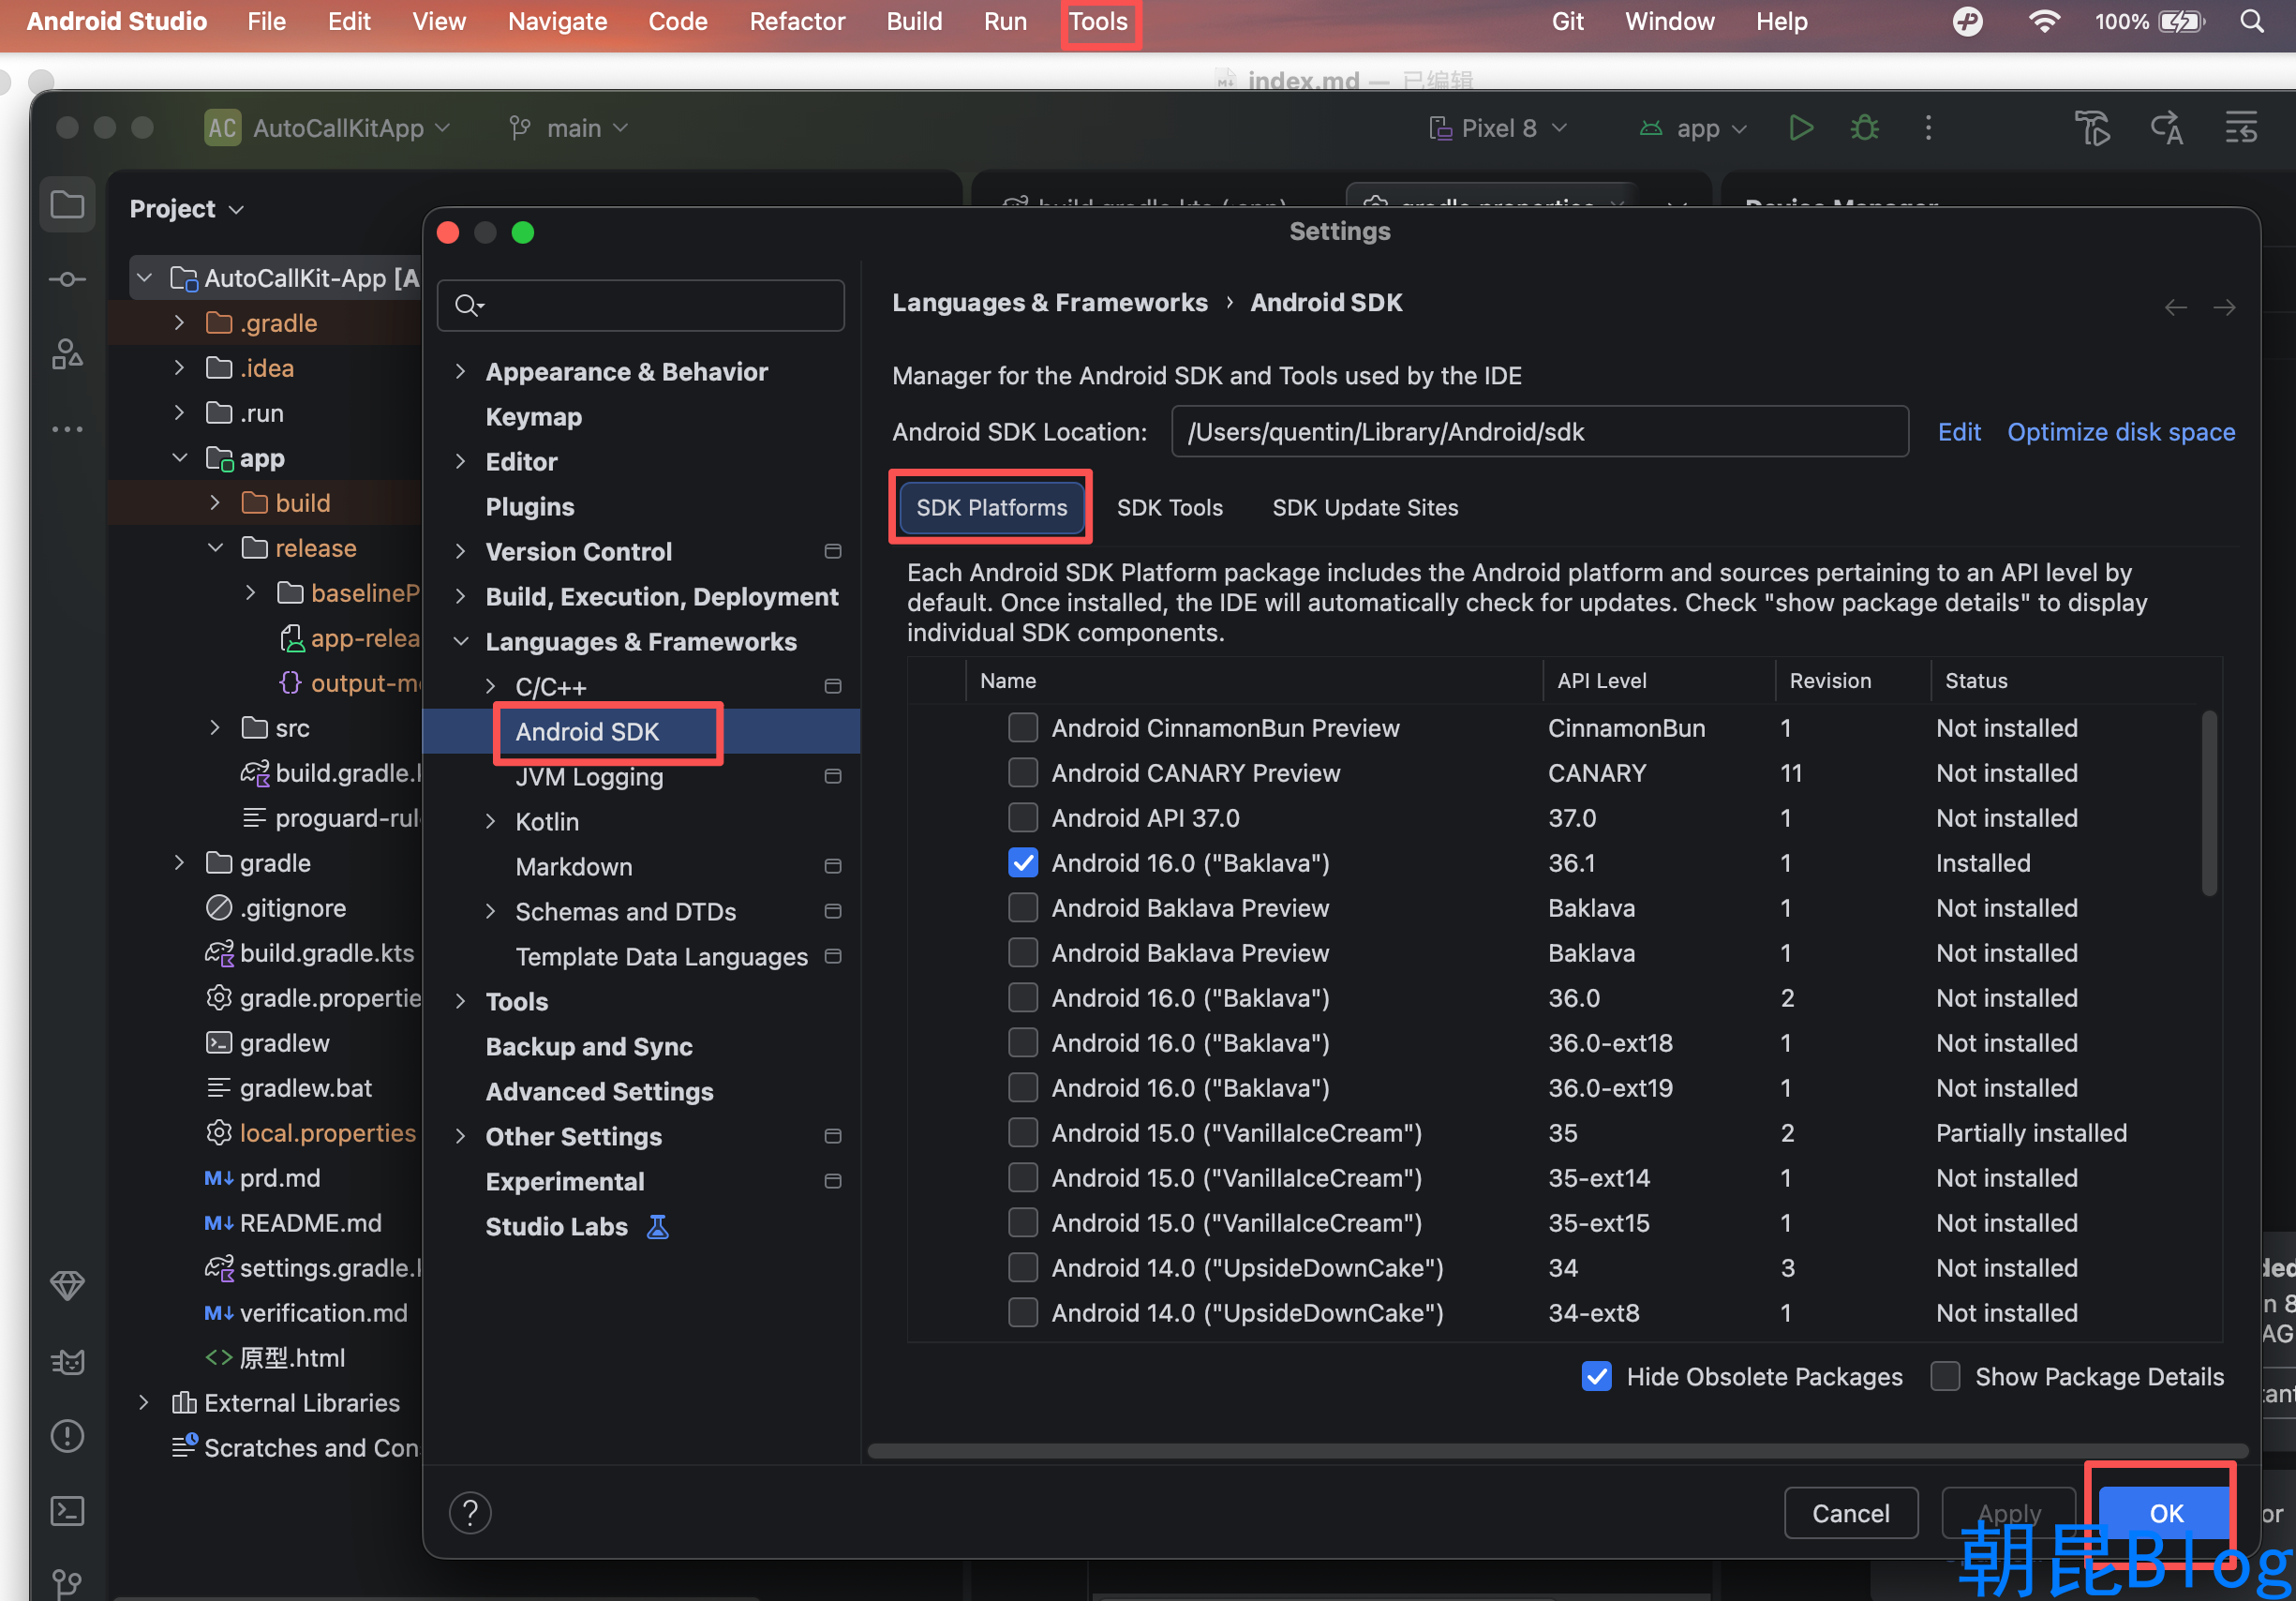Viewport: 2296px width, 1601px height.
Task: Open the AutoCallKitApp project dropdown
Action: (327, 128)
